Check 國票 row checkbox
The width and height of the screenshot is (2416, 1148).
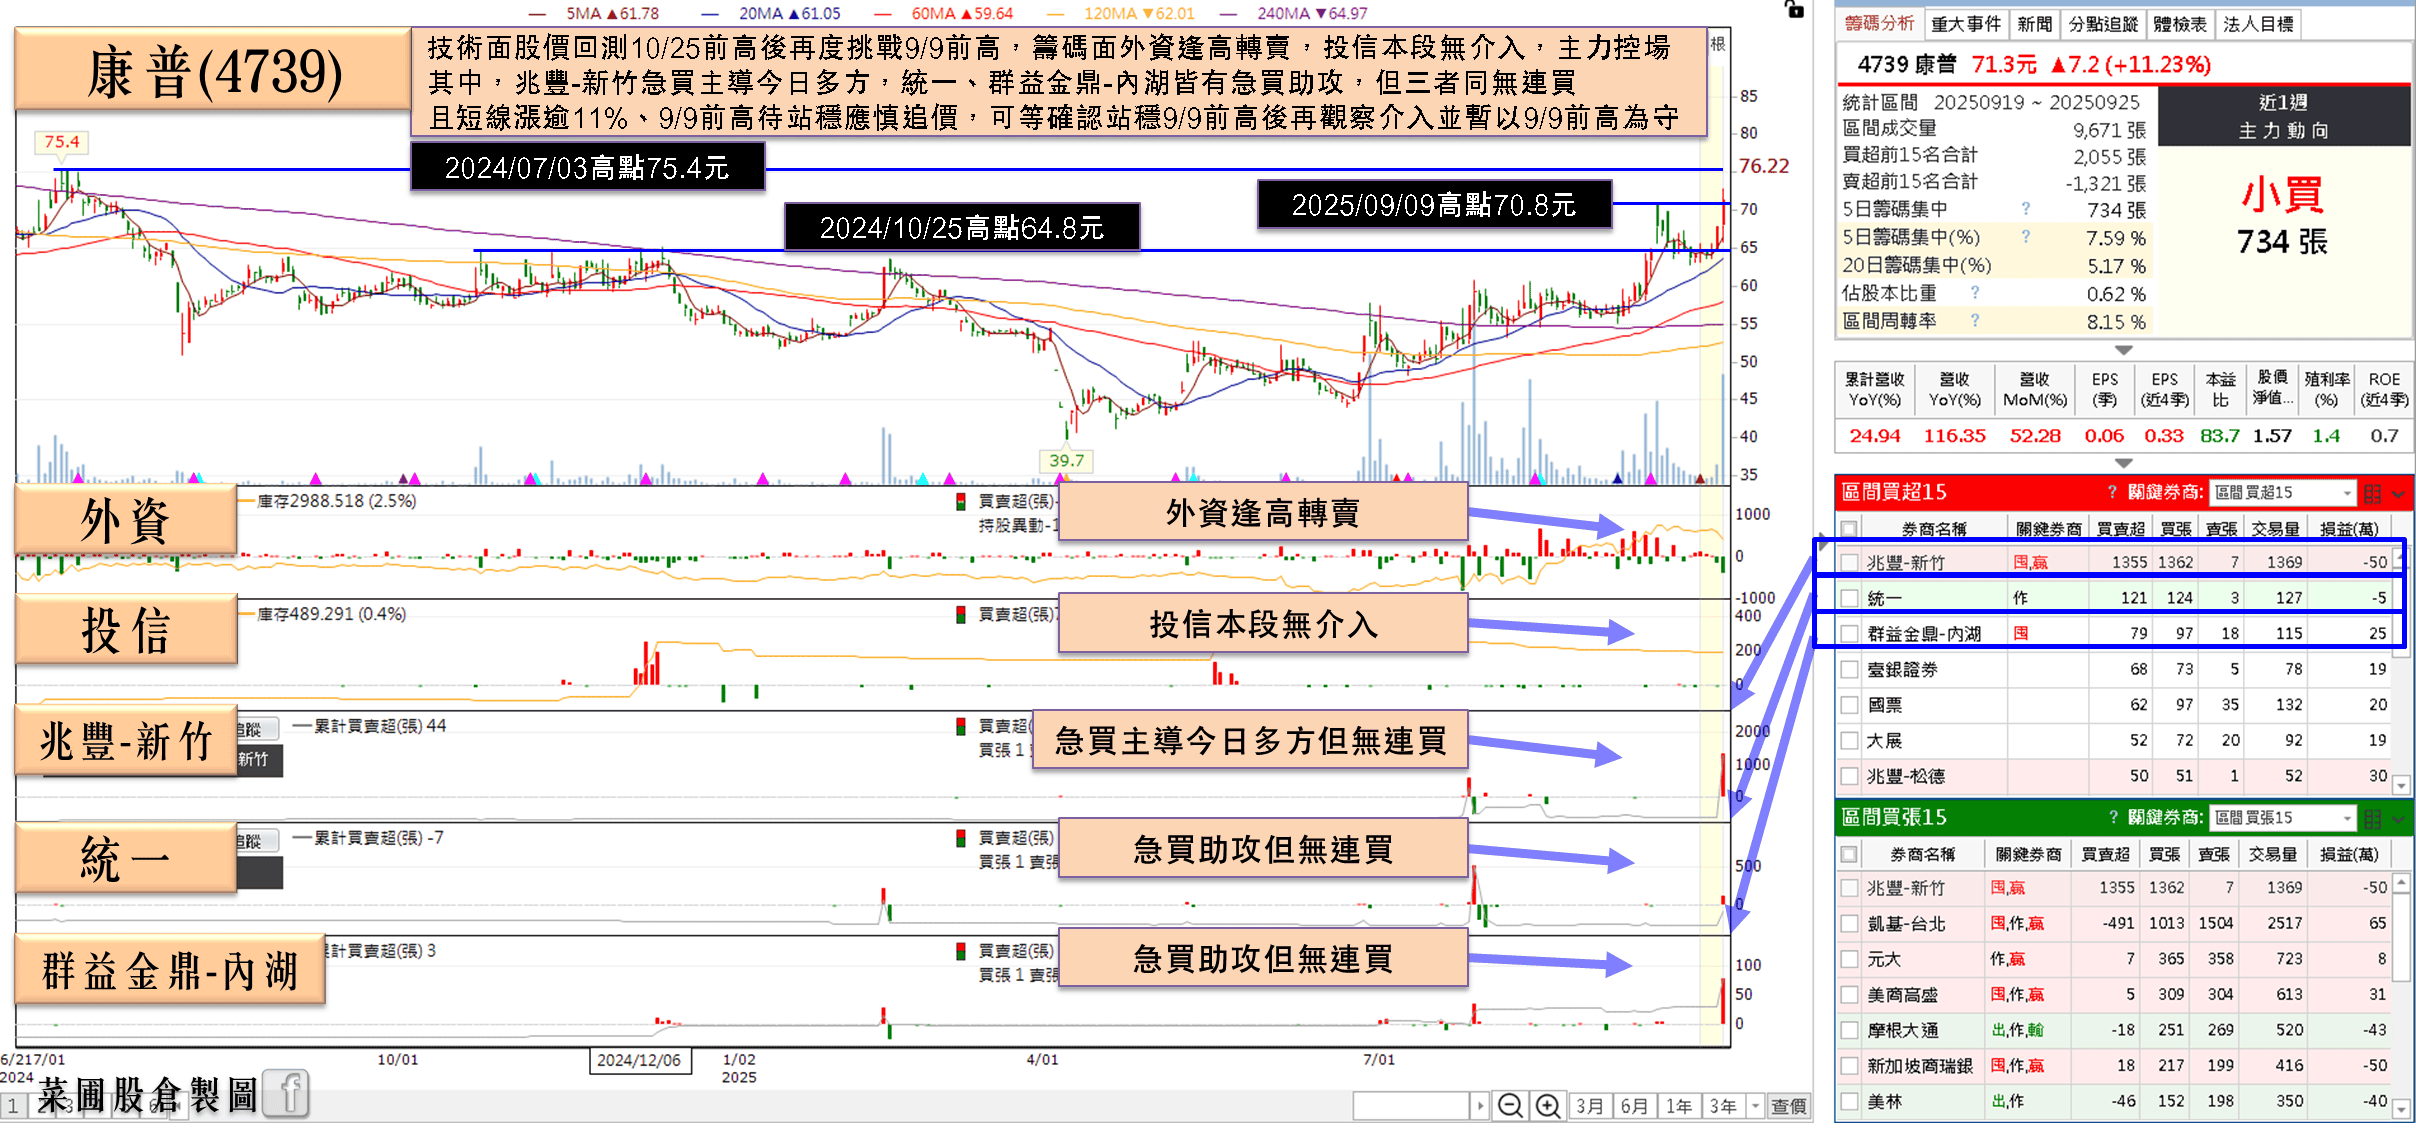[1849, 705]
